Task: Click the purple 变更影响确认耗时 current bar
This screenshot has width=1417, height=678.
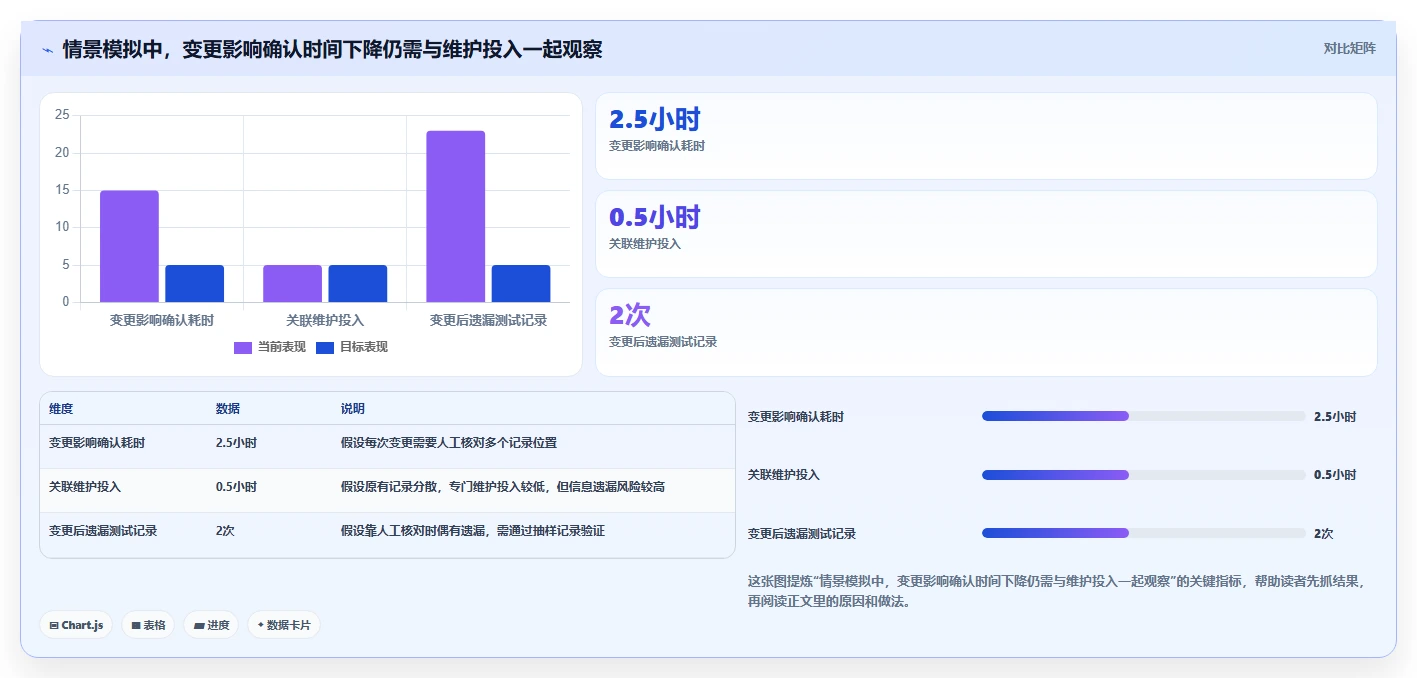Action: [129, 246]
